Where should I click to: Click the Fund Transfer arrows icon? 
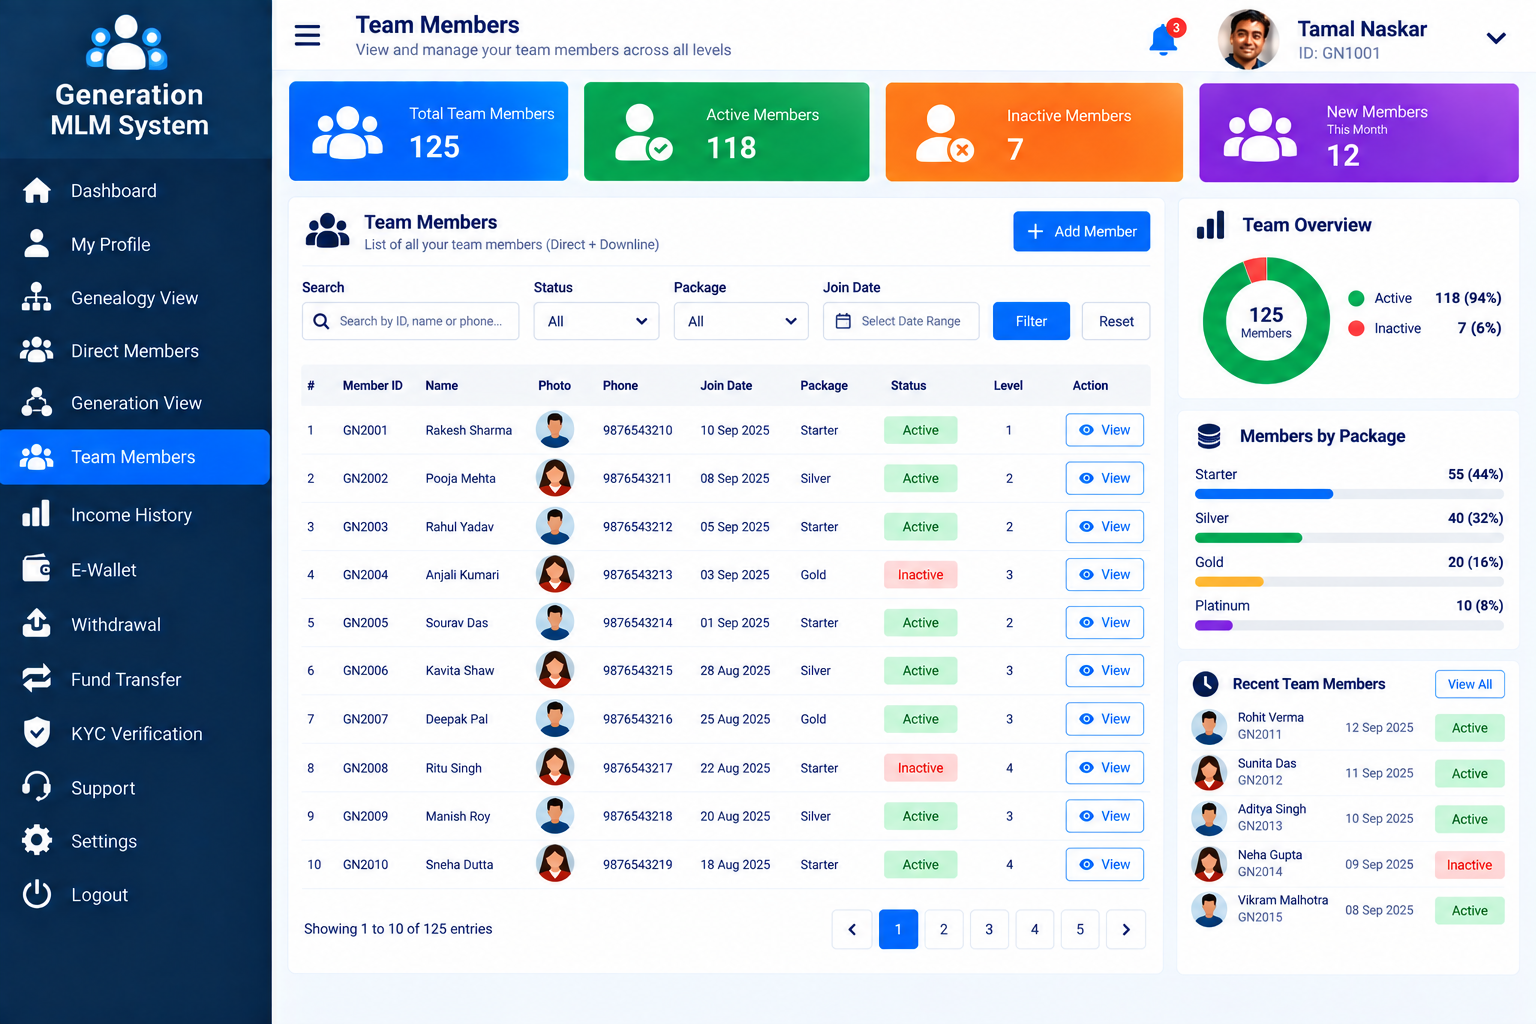pyautogui.click(x=37, y=678)
